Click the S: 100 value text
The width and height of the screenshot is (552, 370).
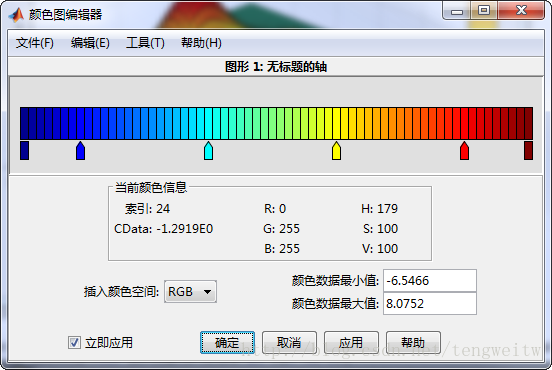[381, 229]
